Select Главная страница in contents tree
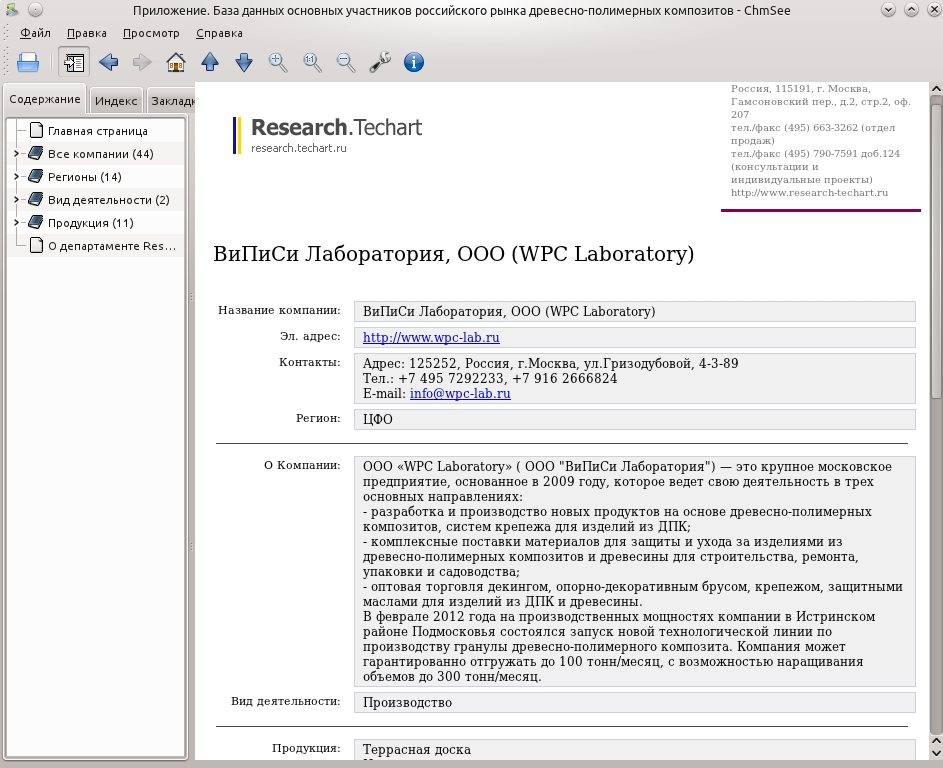Viewport: 943px width, 768px height. pos(97,131)
